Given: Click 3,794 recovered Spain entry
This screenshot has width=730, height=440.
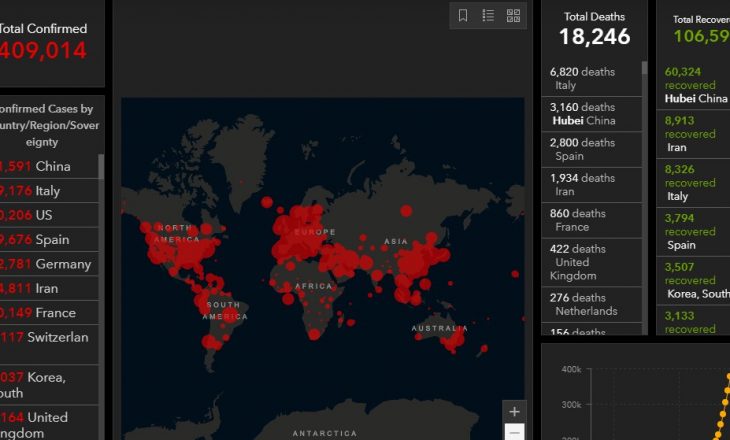Looking at the screenshot, I should click(x=693, y=232).
